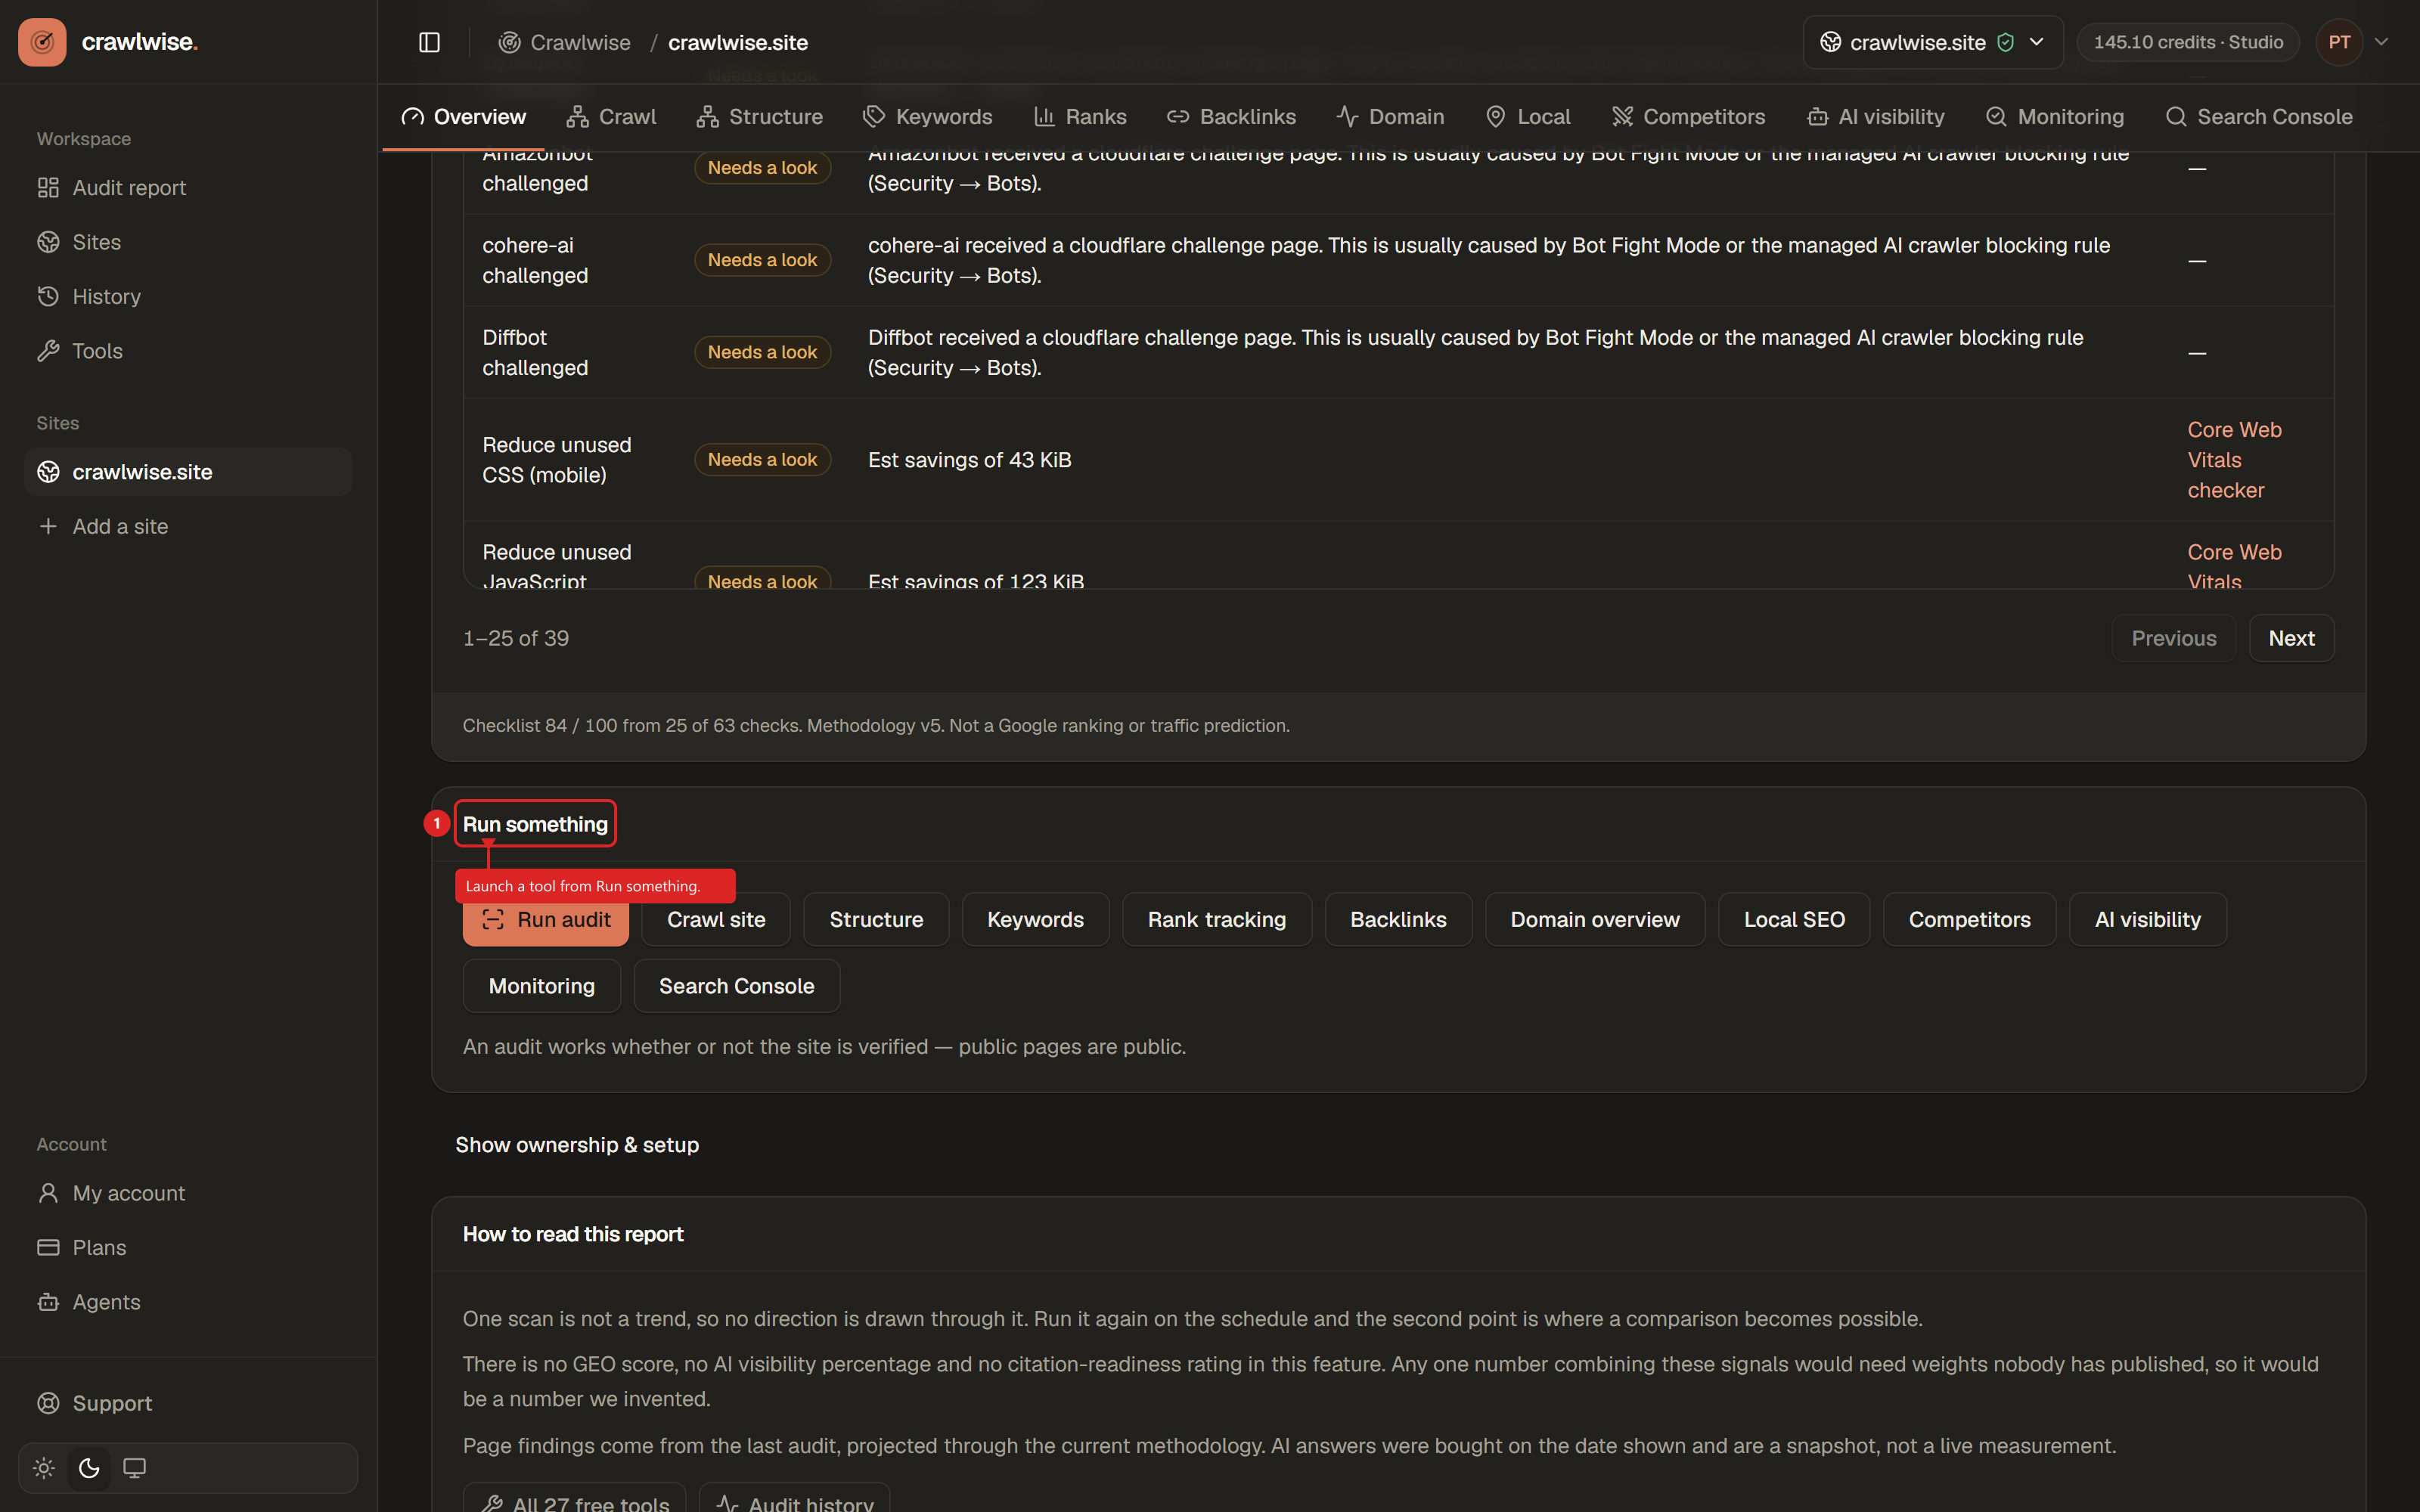The image size is (2420, 1512).
Task: Toggle the sidebar panel icon
Action: [x=429, y=42]
